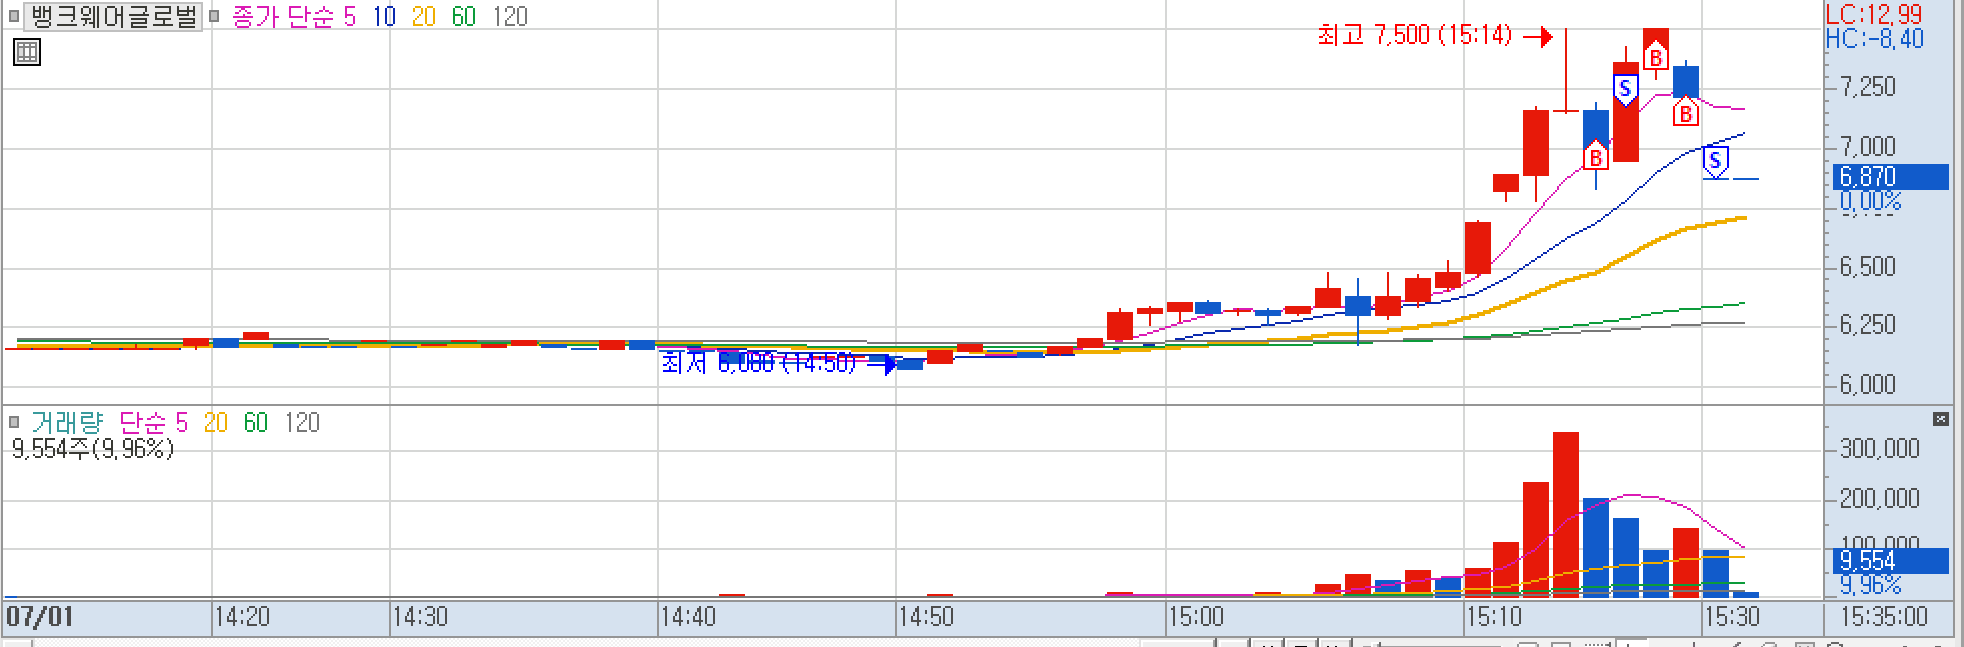Click the 7,250 price axis label
Screen dimensions: 1964x647
[1868, 87]
